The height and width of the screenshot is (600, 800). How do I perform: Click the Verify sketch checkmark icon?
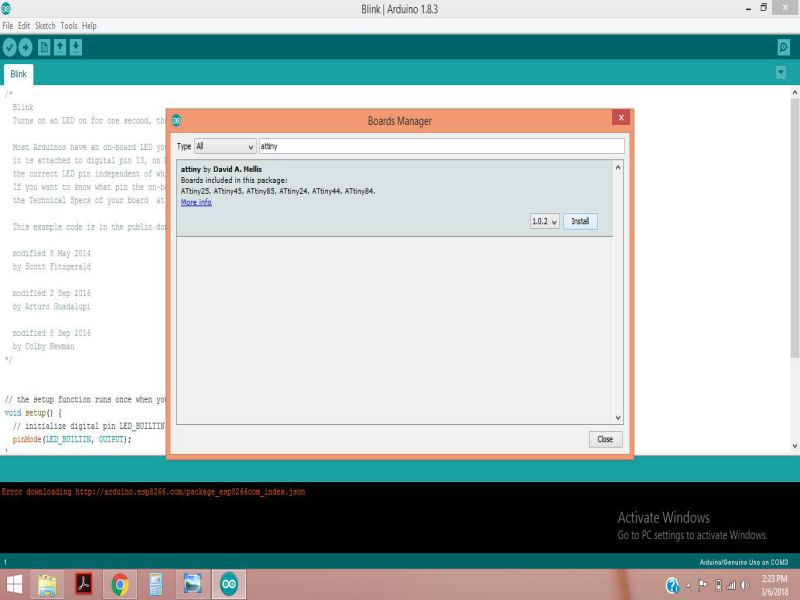click(x=10, y=47)
